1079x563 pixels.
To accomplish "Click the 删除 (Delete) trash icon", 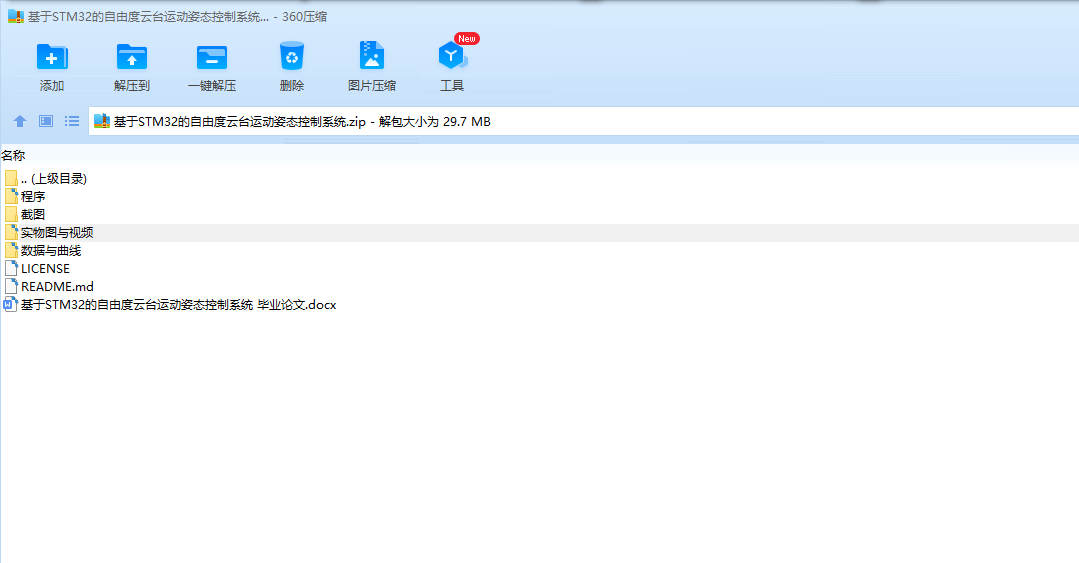I will [x=292, y=56].
